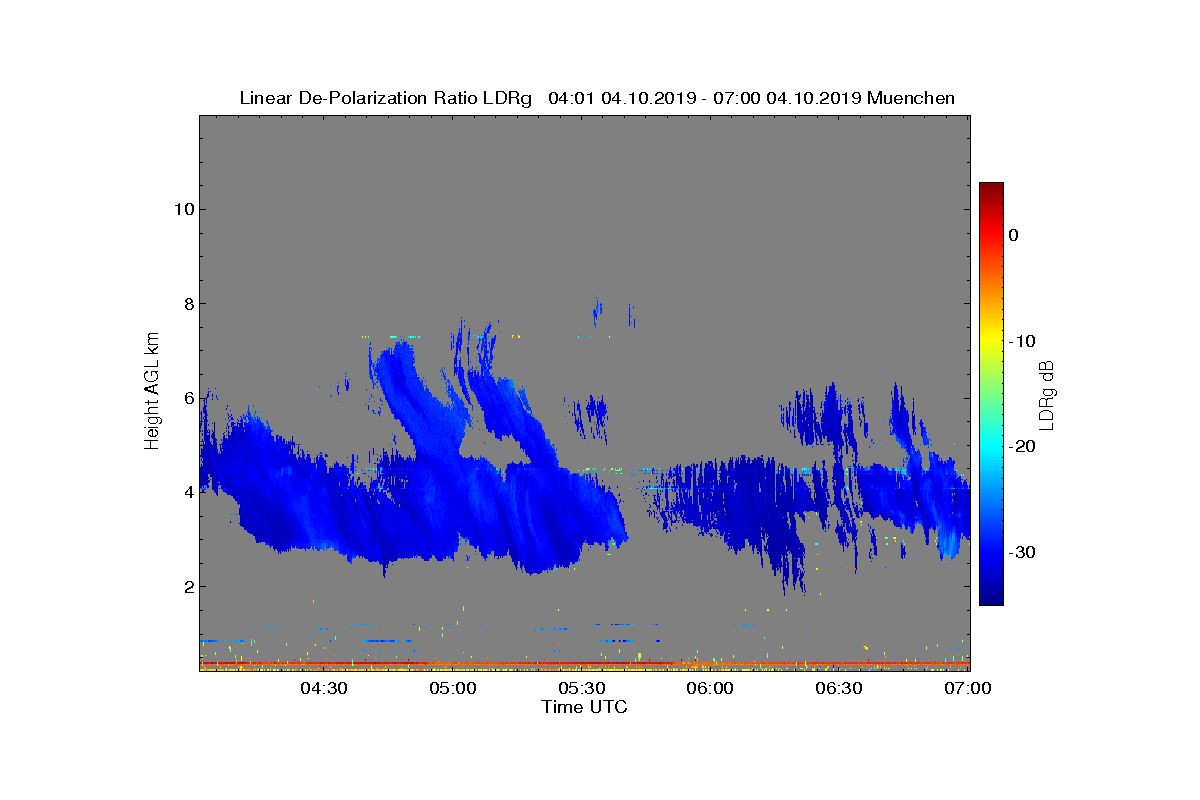Click the "LDRg dB" colorbar label

[1047, 394]
